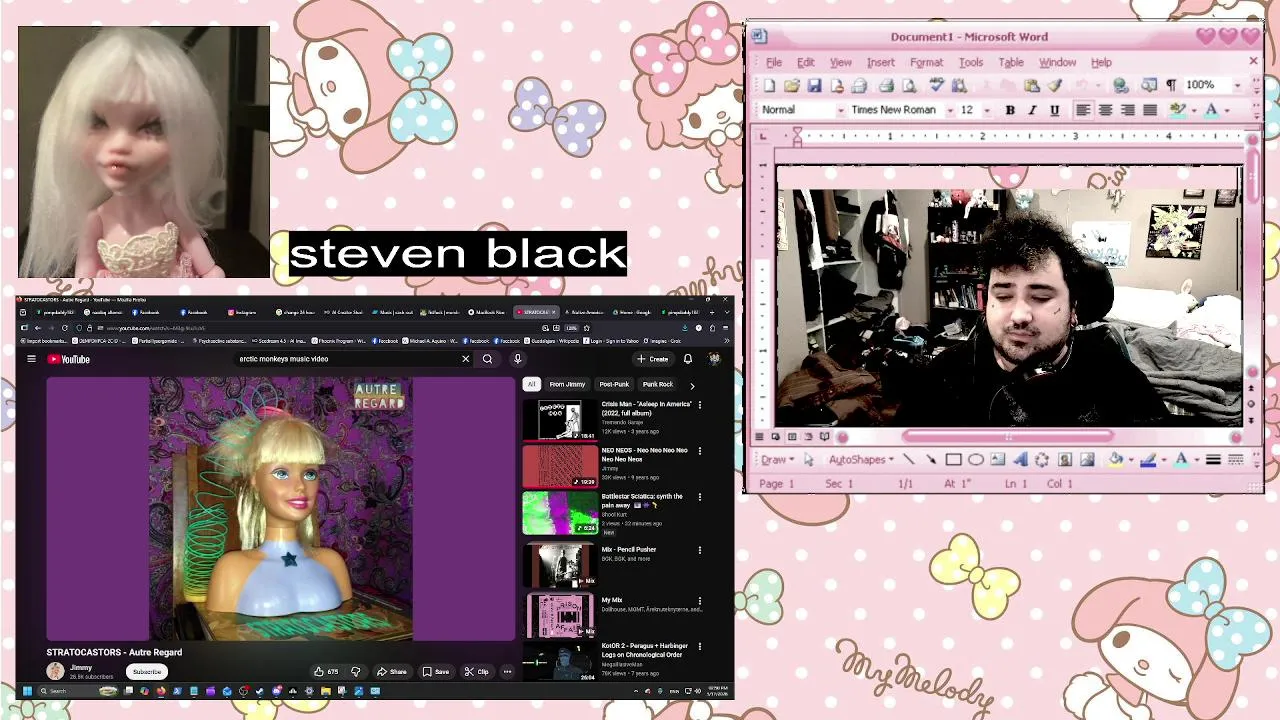The image size is (1280, 720).
Task: Open the Edit menu in Word
Action: 805,62
